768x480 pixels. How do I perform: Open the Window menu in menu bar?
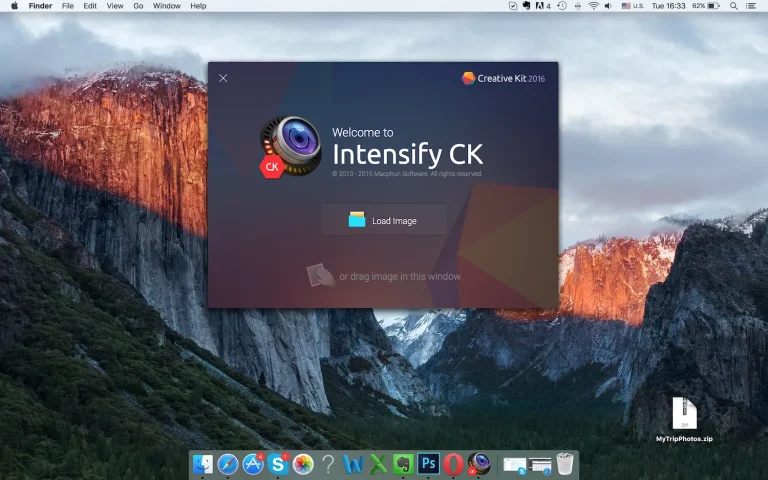coord(167,6)
